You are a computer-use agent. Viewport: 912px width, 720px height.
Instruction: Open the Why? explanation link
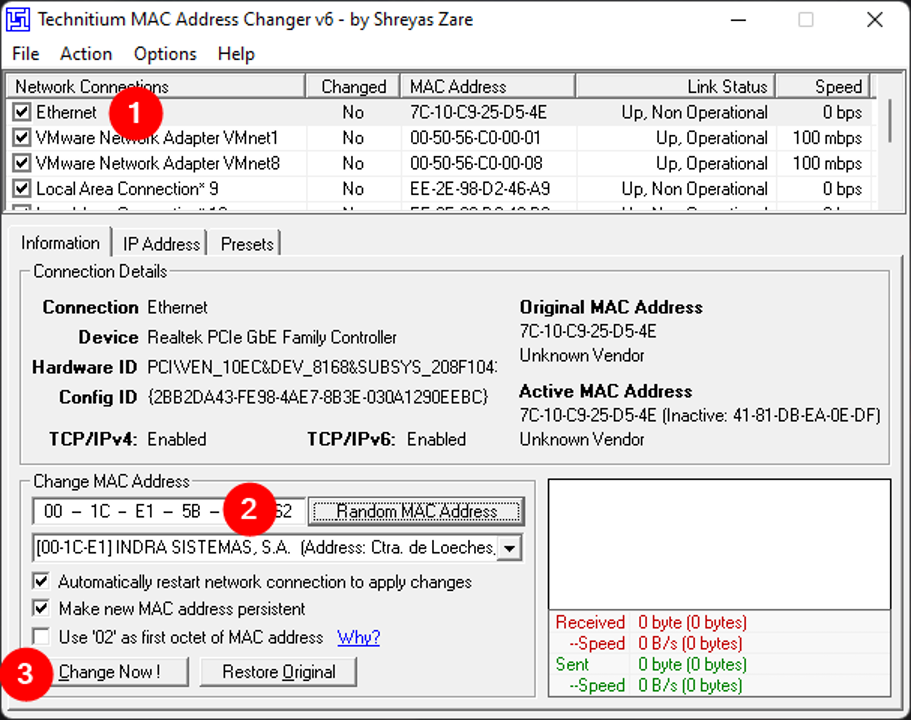click(358, 636)
